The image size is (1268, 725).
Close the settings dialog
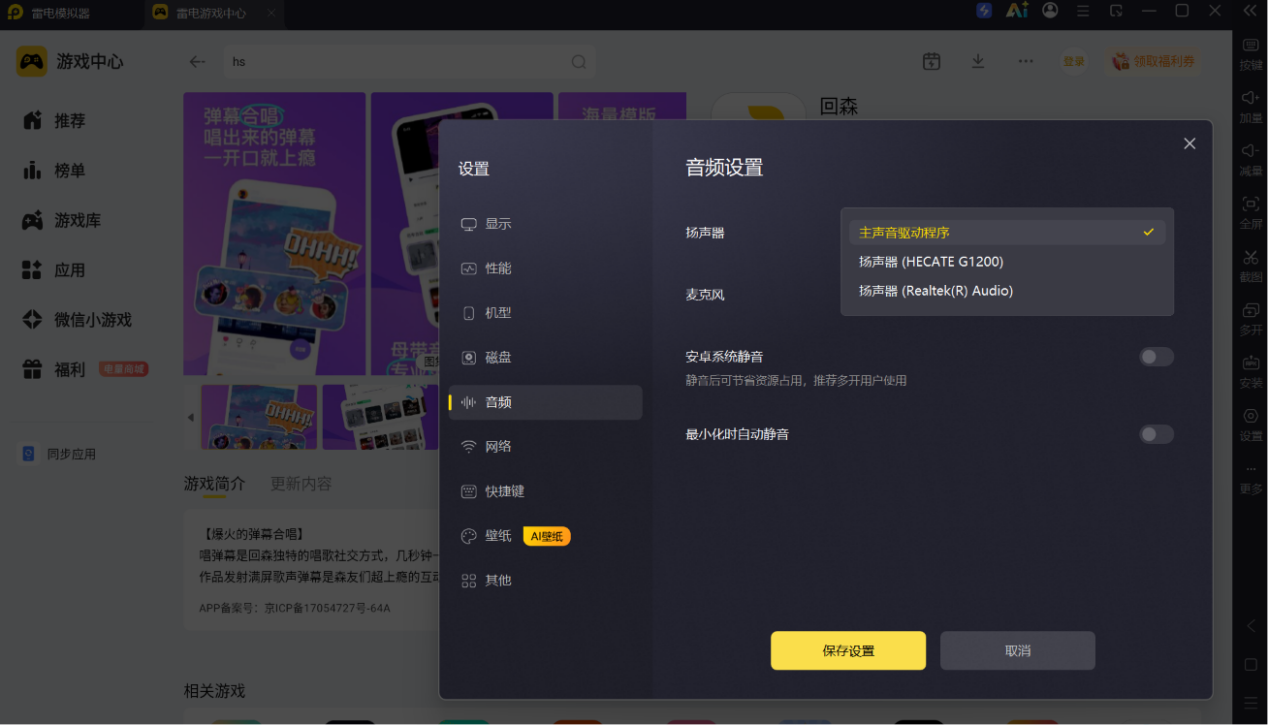click(1189, 144)
